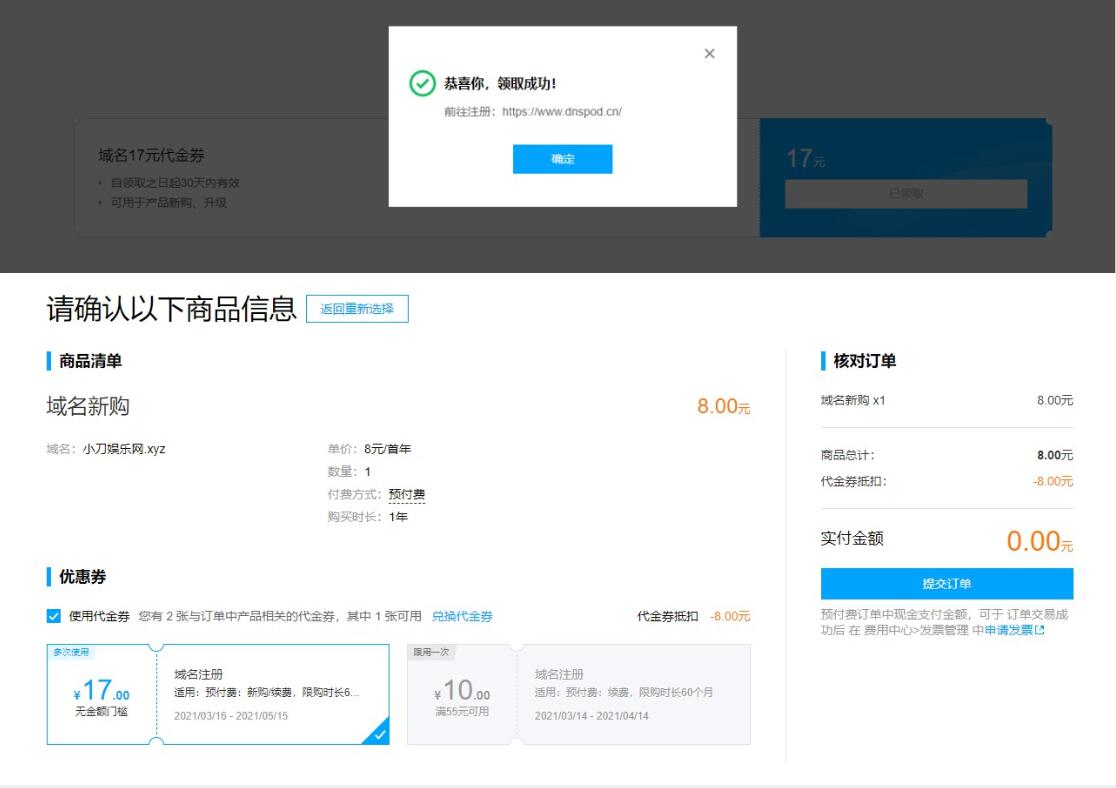Open the 兑换代金券 link

click(462, 616)
